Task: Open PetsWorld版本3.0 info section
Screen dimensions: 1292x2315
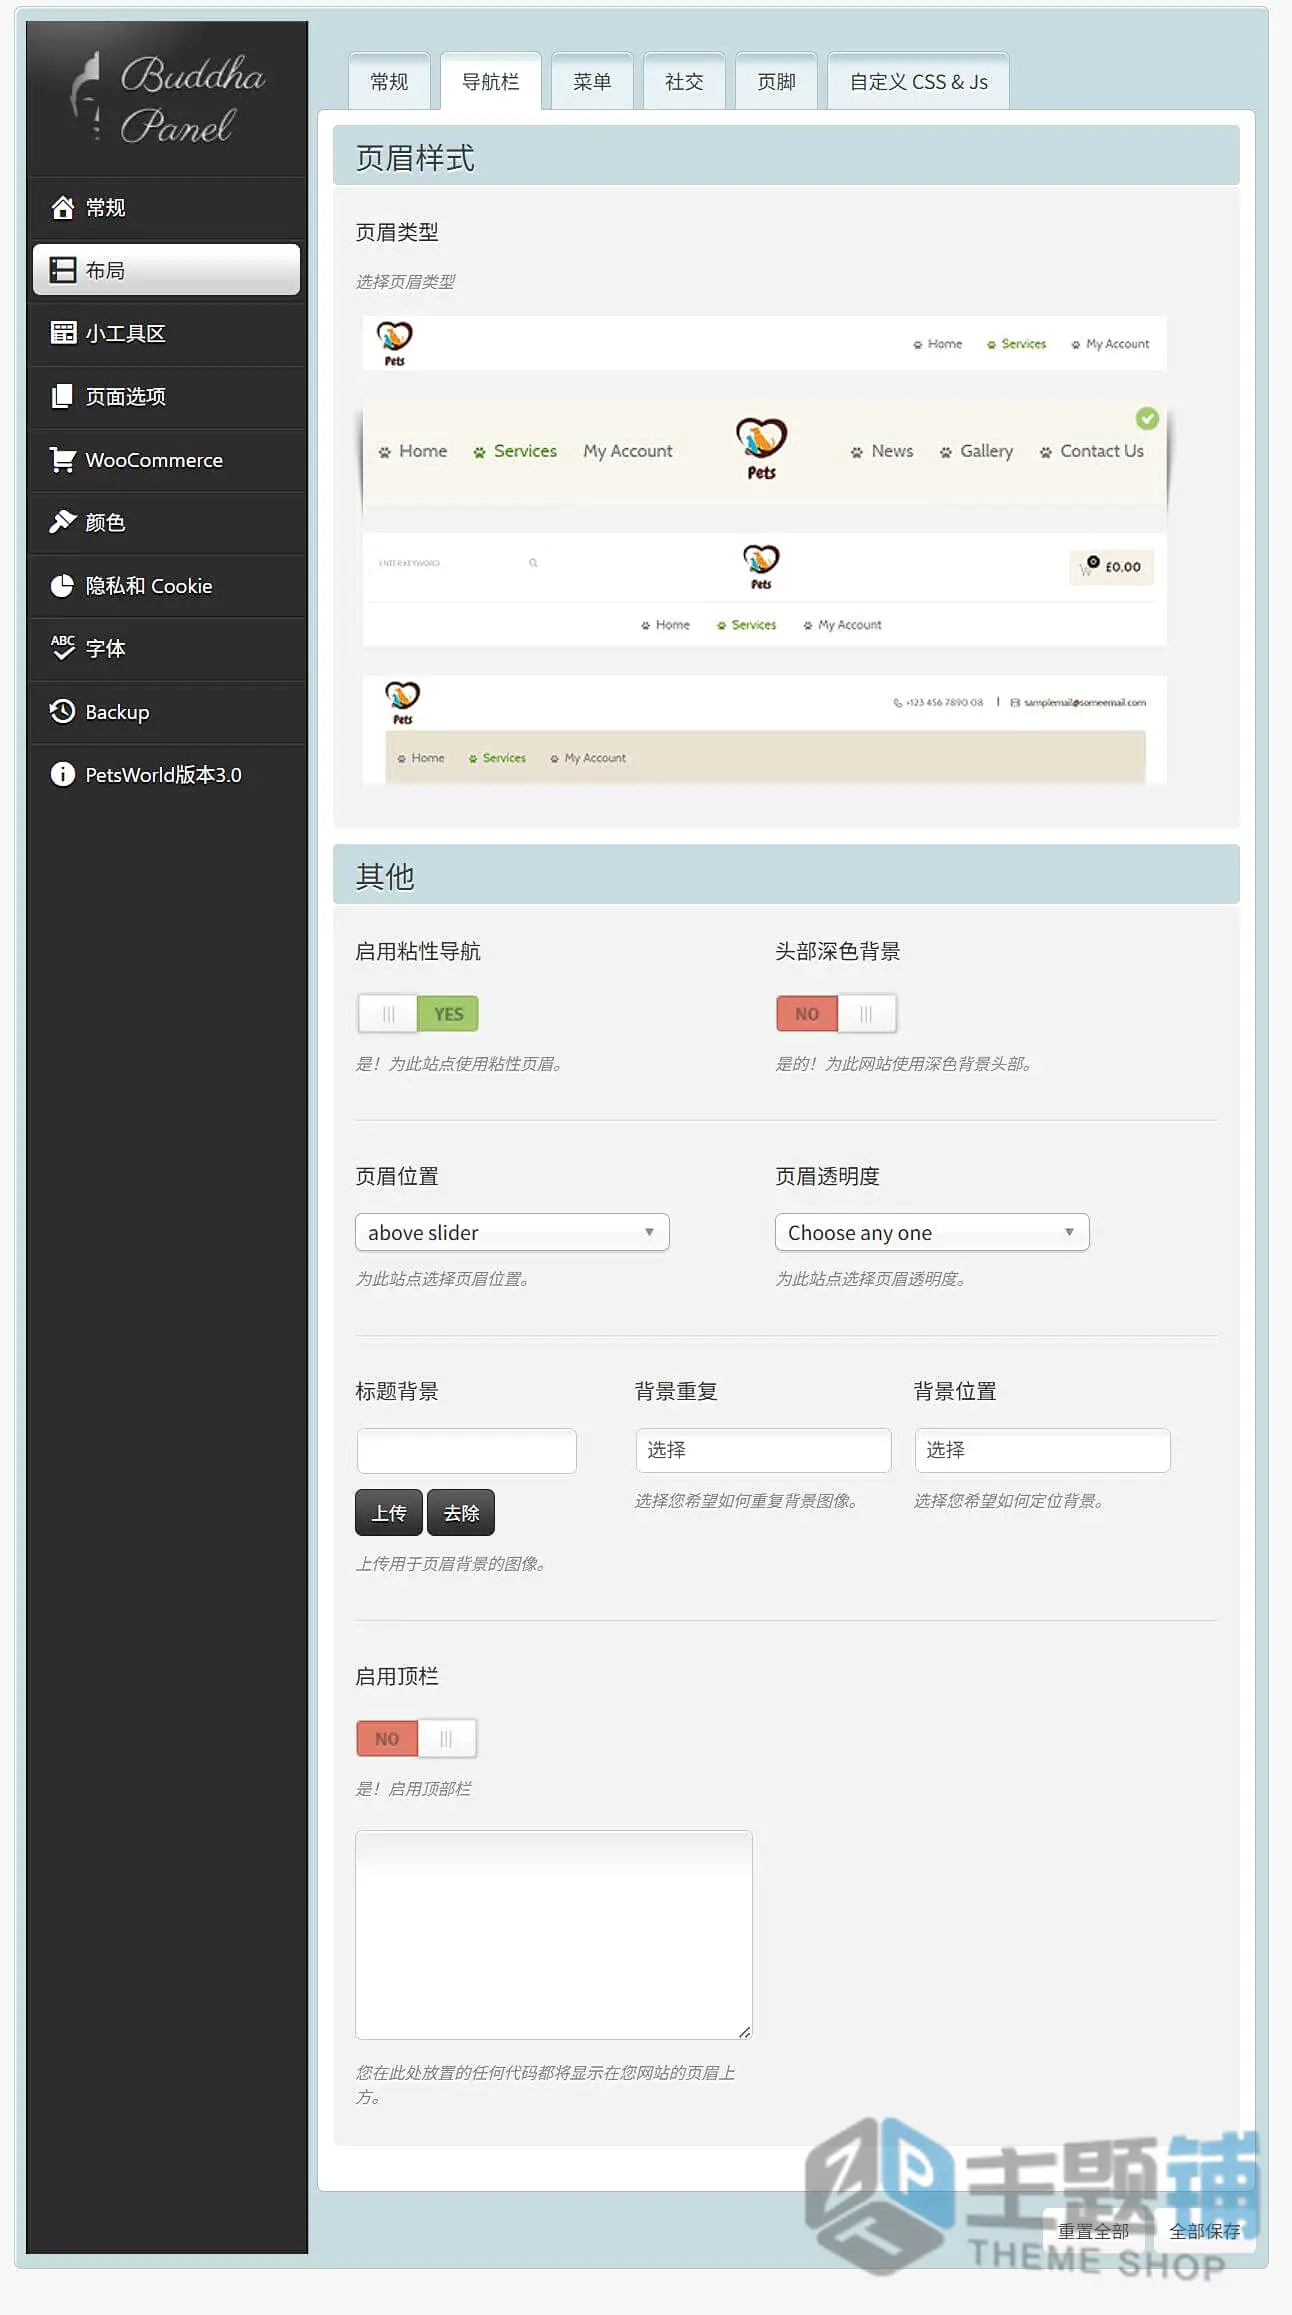Action: pyautogui.click(x=166, y=774)
